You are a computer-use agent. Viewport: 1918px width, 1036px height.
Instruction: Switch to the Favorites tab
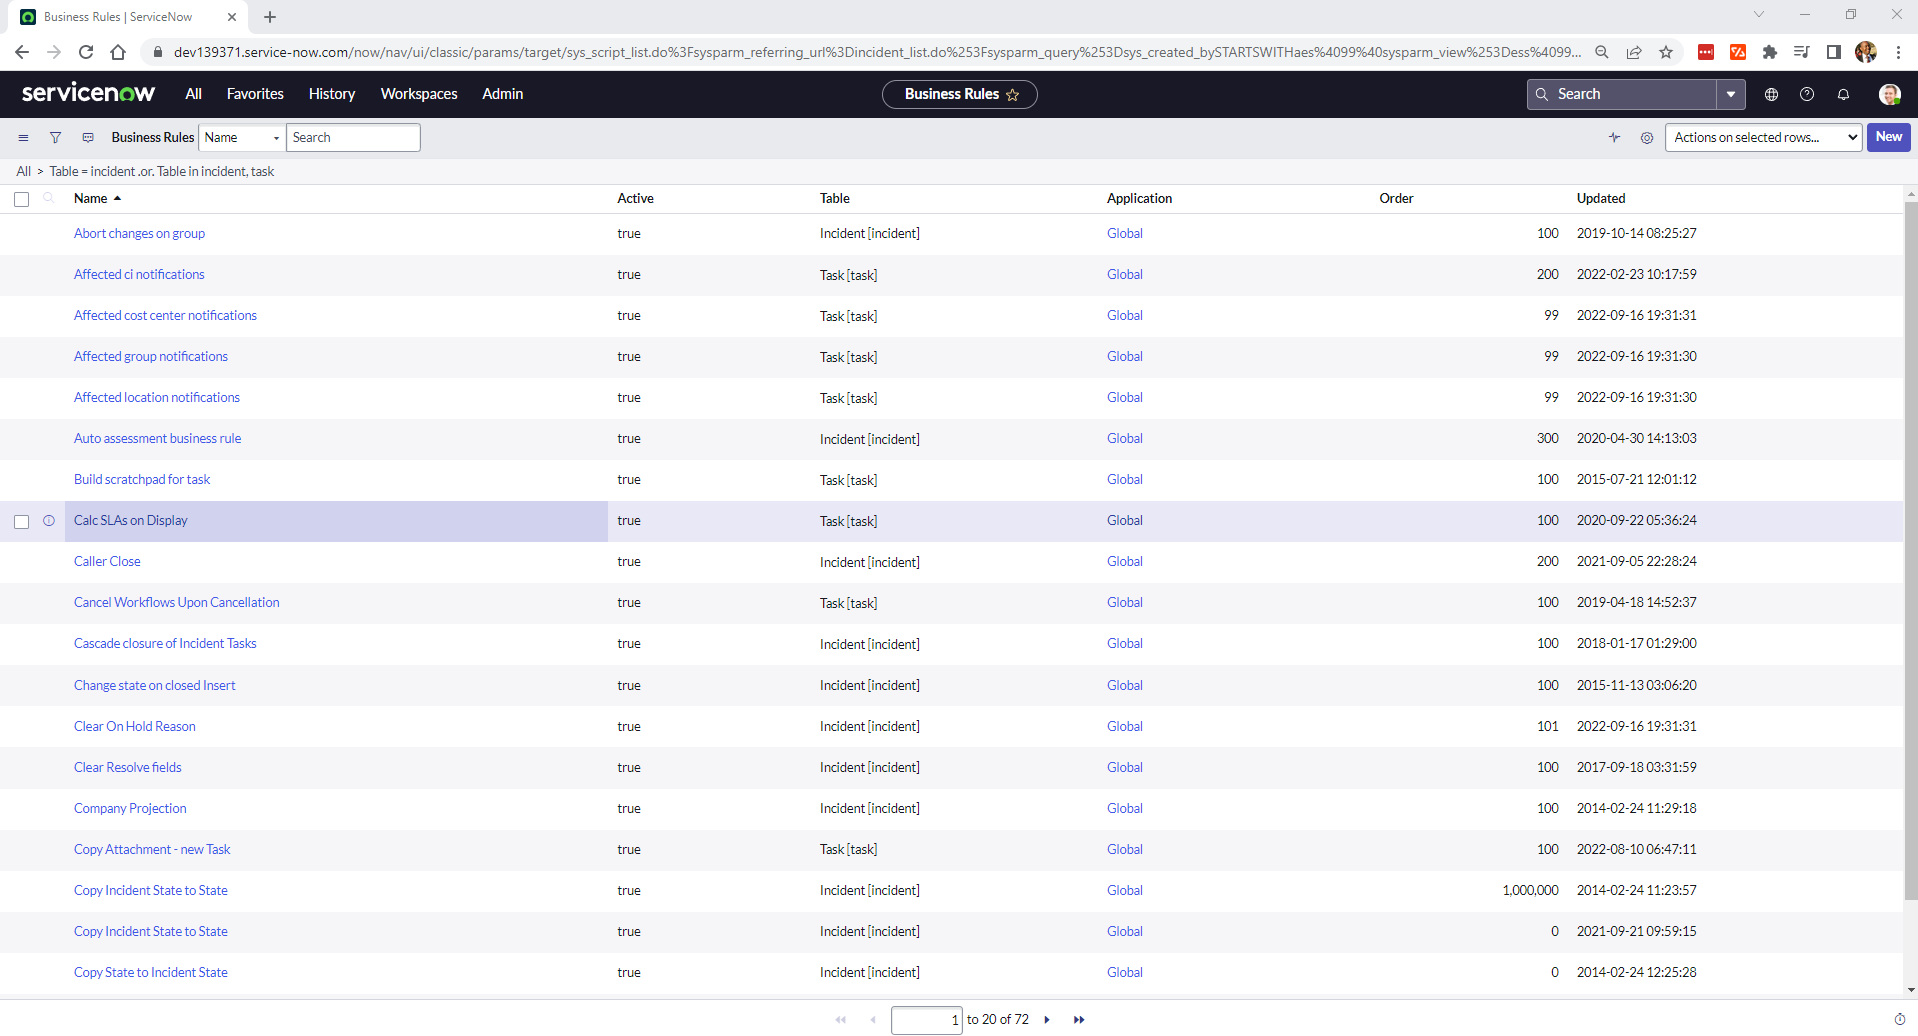pos(255,93)
